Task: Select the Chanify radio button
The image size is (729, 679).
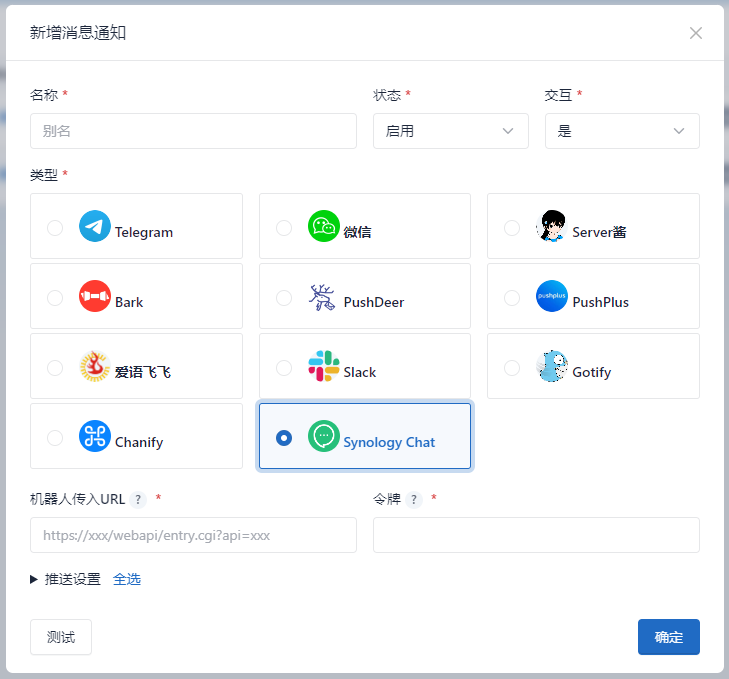Action: (55, 438)
